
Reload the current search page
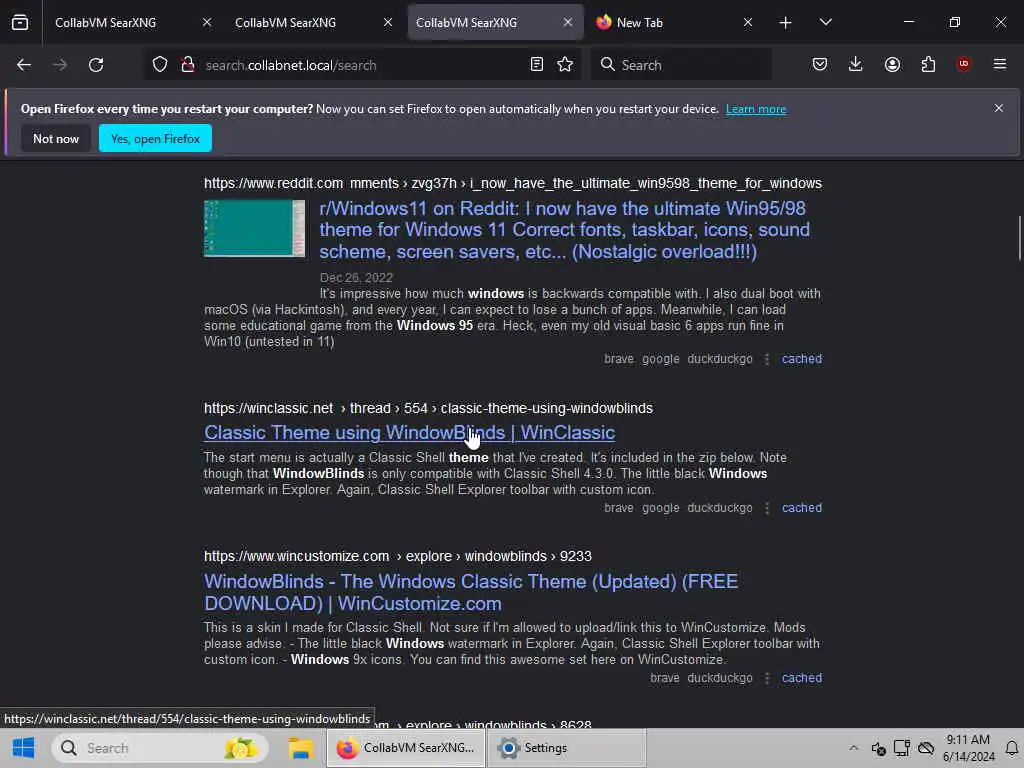pyautogui.click(x=96, y=65)
